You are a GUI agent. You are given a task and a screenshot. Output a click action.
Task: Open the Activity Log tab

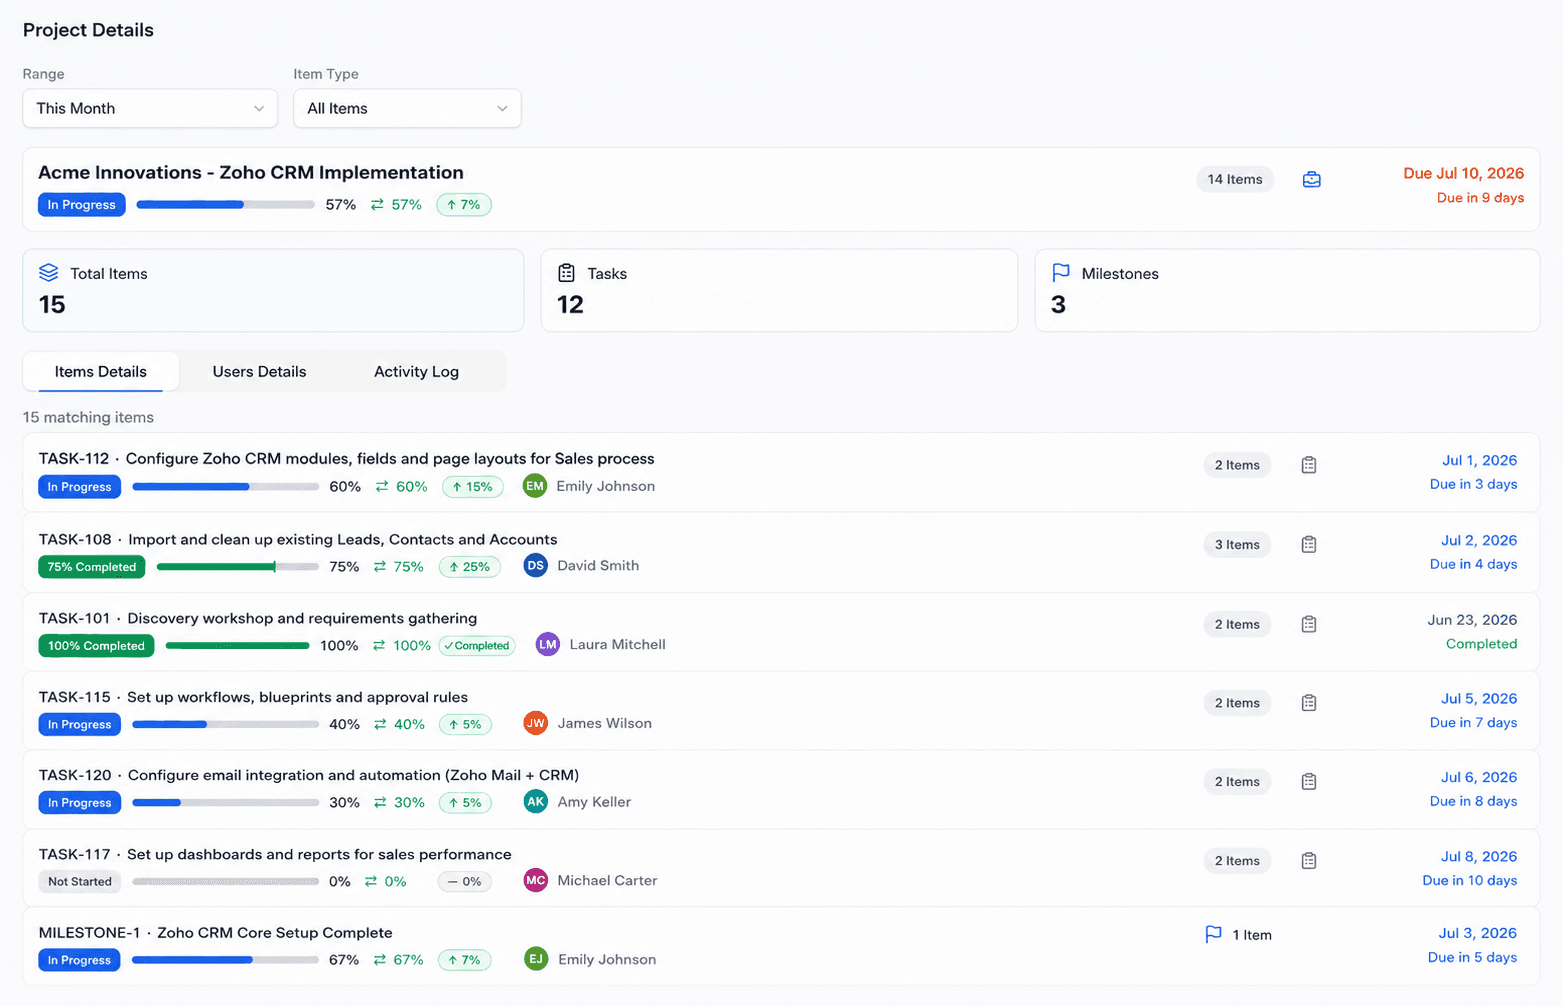pyautogui.click(x=416, y=372)
